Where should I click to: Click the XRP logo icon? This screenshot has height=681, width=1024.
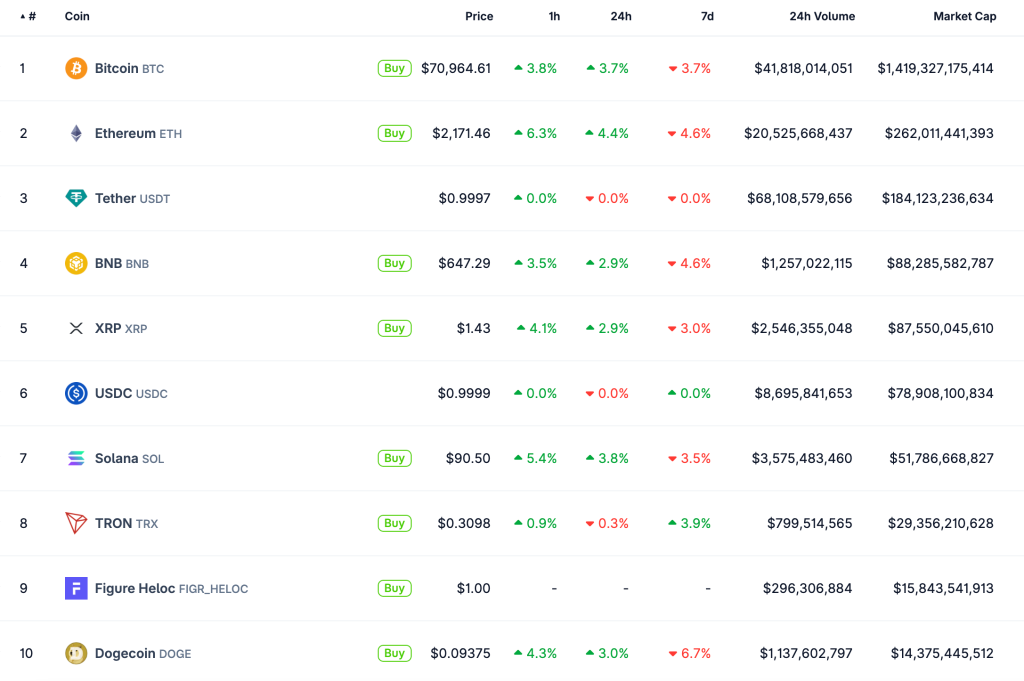point(76,328)
